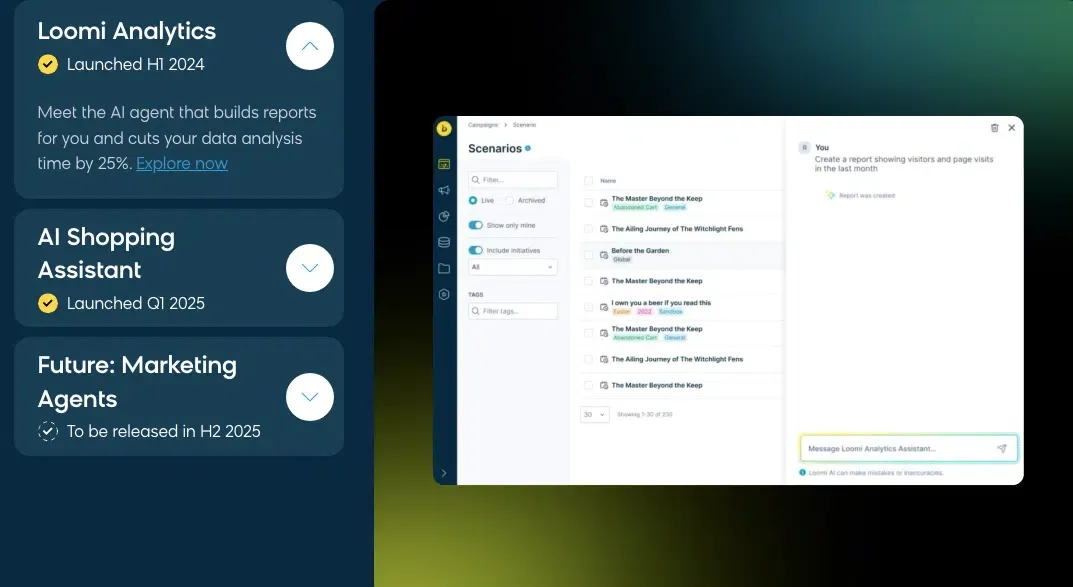Viewport: 1073px width, 587px height.
Task: Click the Campaigns breadcrumb
Action: (x=483, y=125)
